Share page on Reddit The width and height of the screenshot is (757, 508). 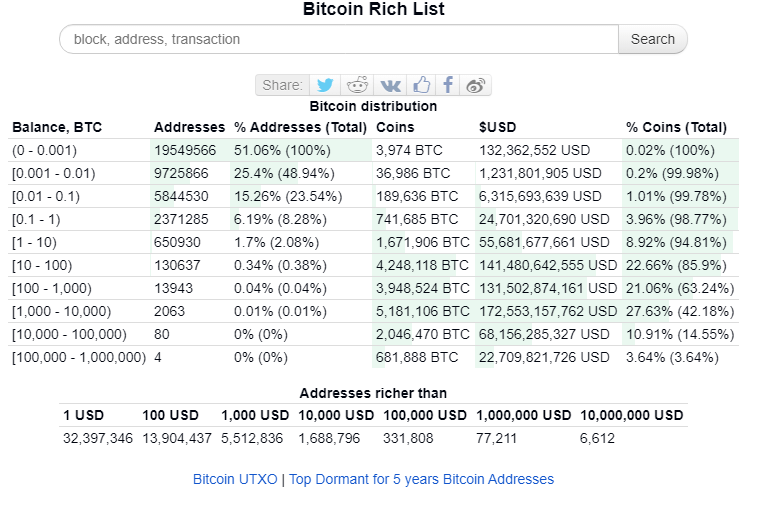[357, 85]
